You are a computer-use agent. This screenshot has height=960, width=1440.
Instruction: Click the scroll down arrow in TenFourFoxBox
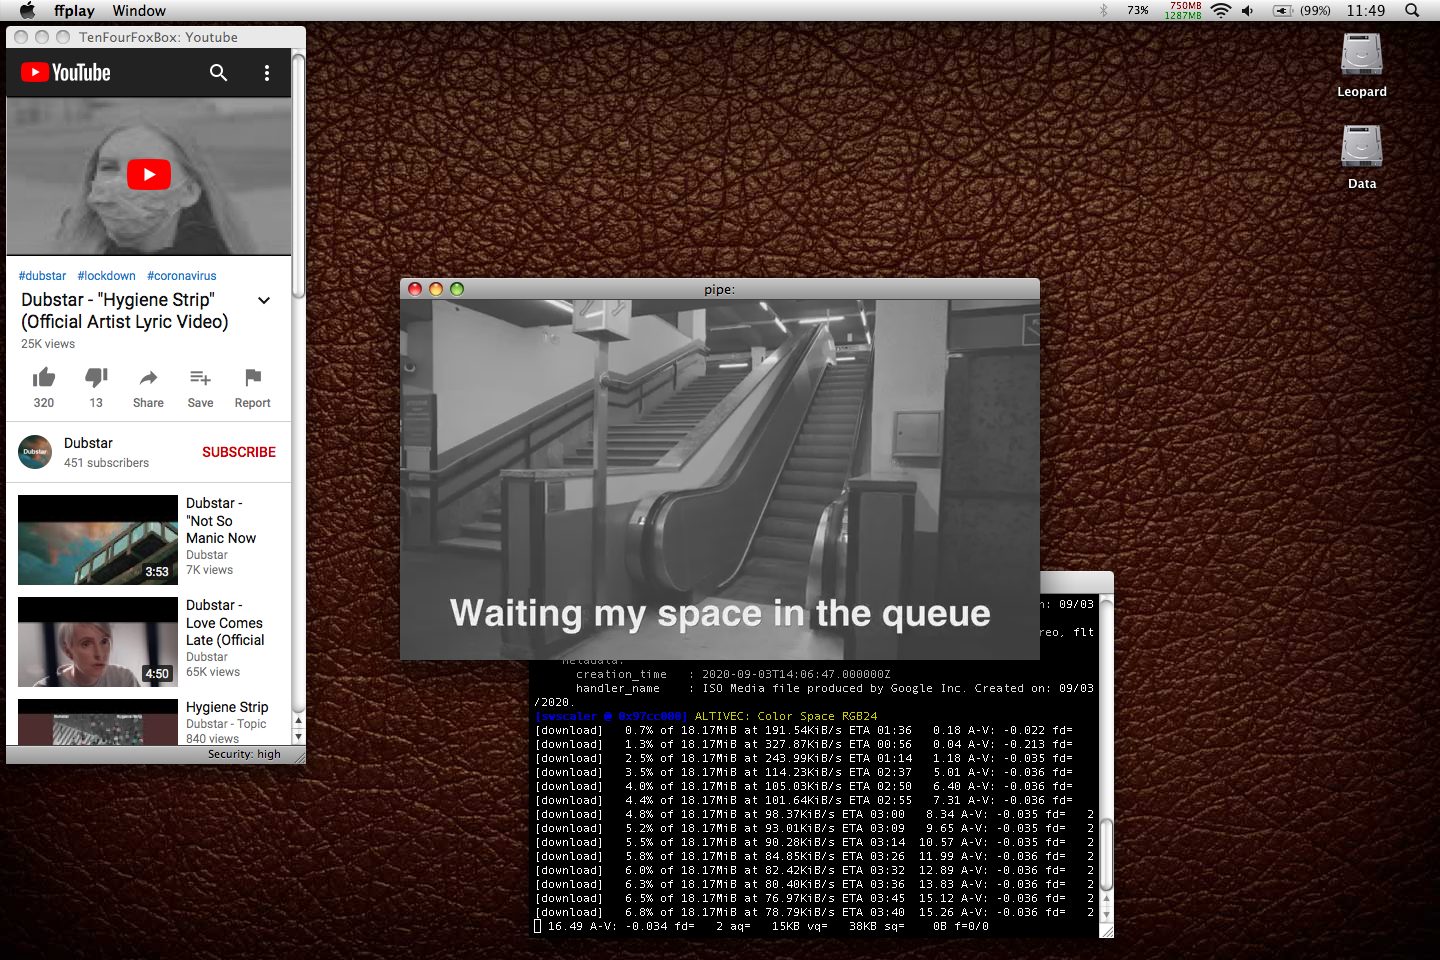pos(298,735)
